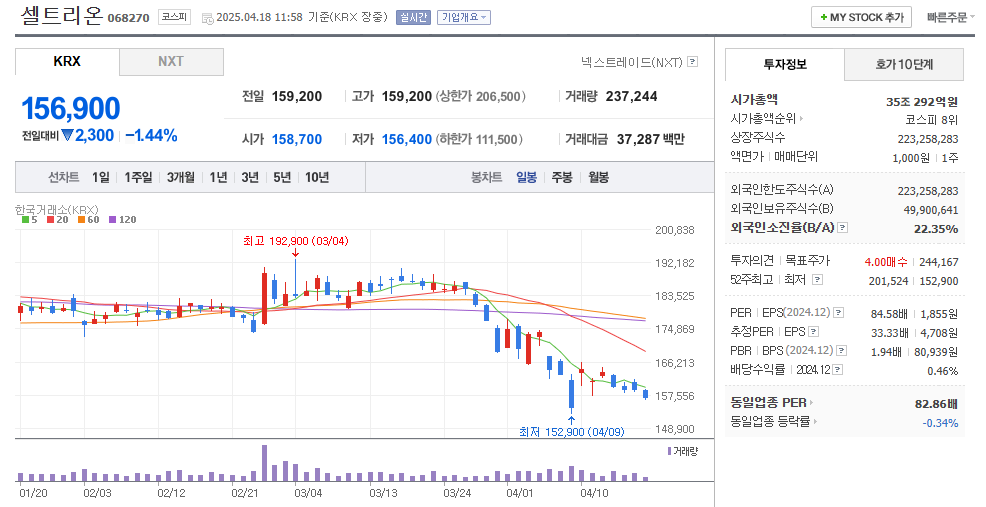Screen dimensions: 986x507
Task: Click help icon next to 52주최고 최저
Action: [817, 279]
